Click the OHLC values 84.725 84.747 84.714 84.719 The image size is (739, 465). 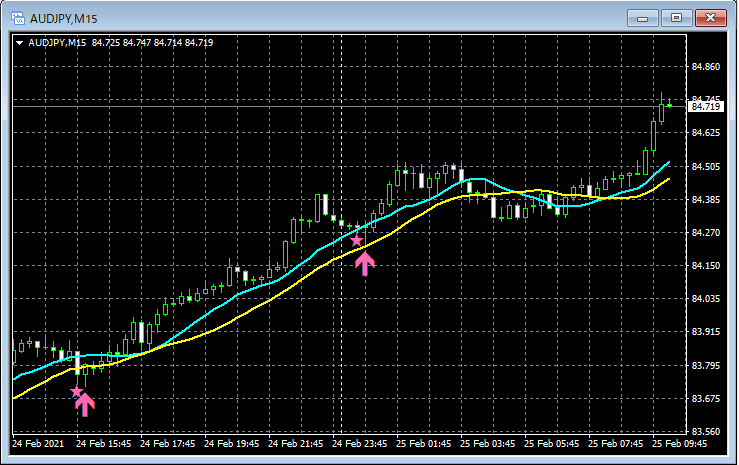click(152, 43)
